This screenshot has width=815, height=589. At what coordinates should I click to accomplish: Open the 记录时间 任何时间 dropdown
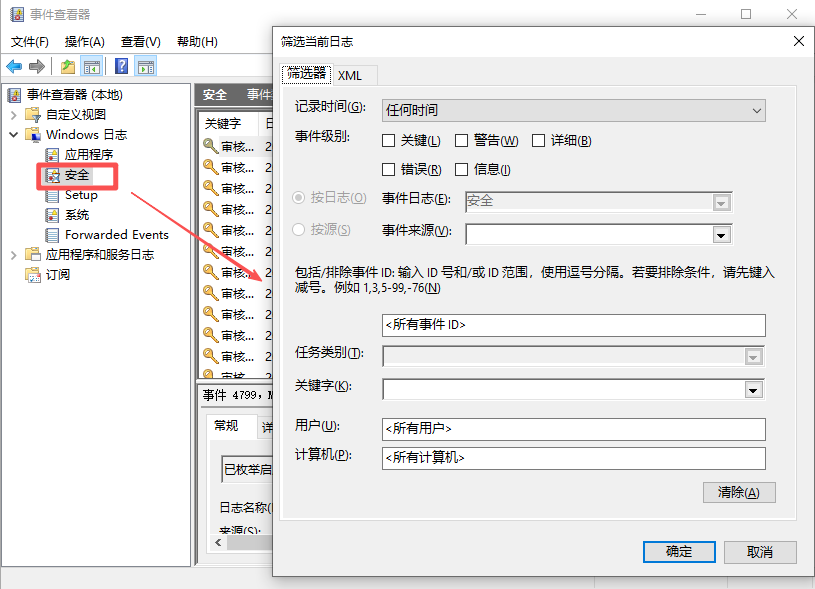point(573,111)
